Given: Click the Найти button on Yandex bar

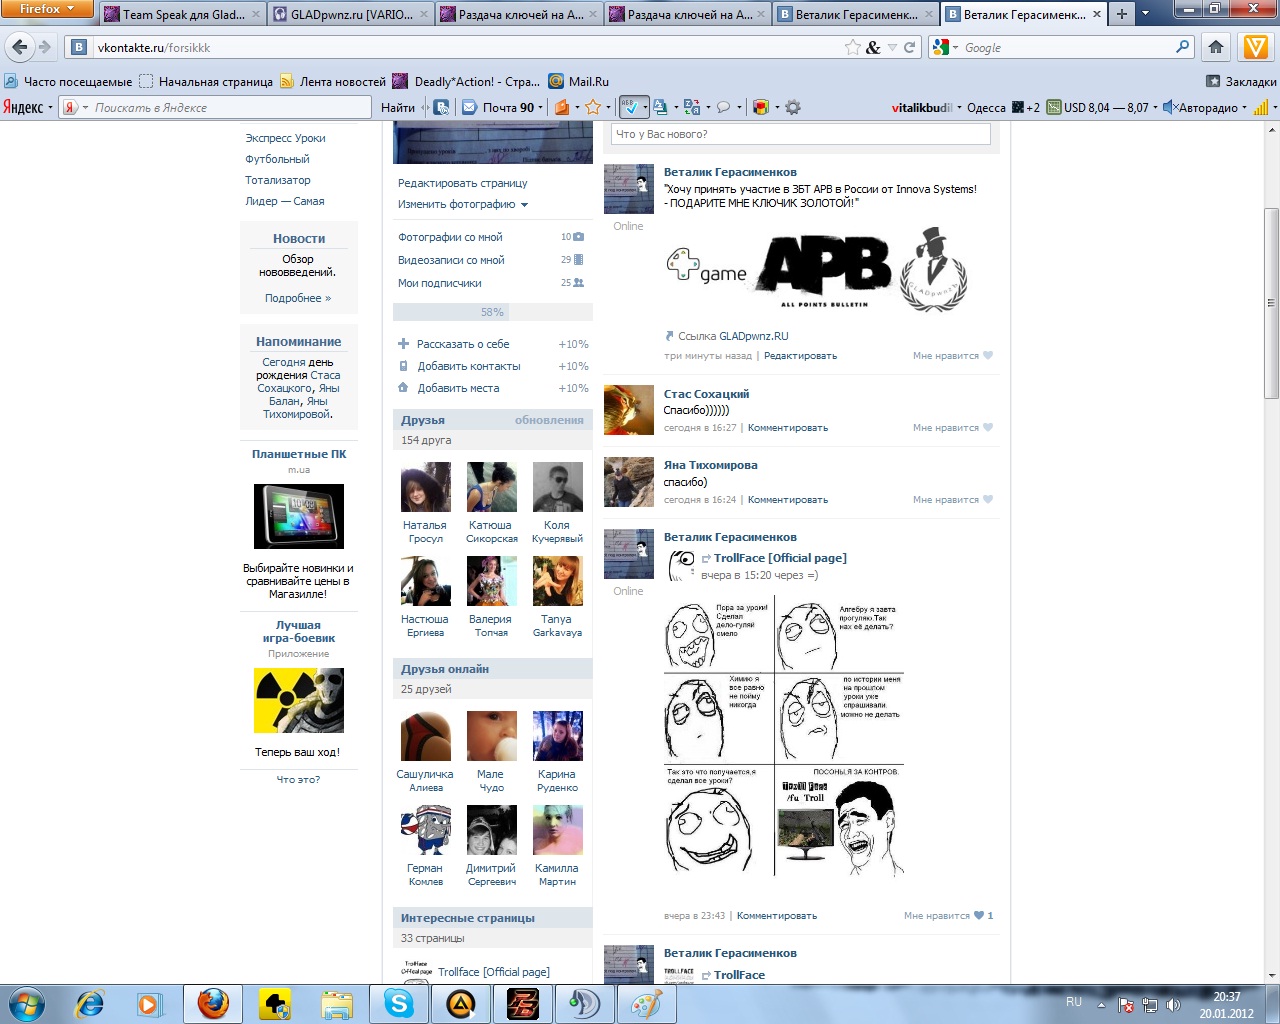Looking at the screenshot, I should coord(398,107).
